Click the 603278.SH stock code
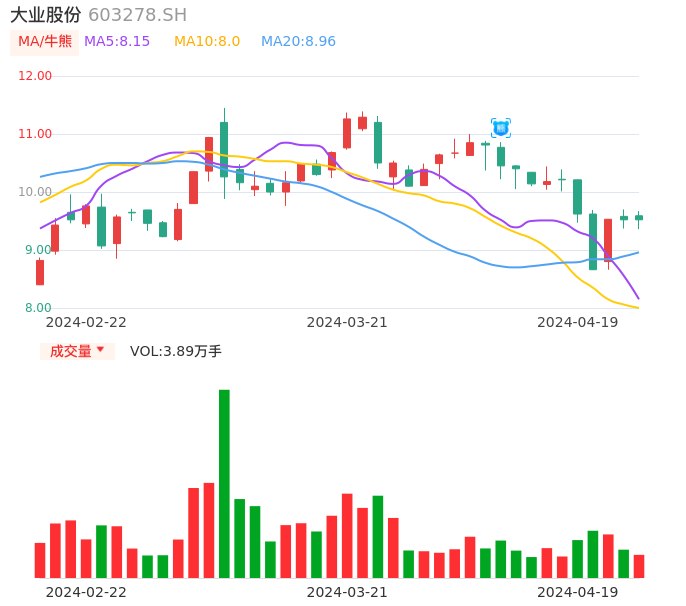686x606 pixels. [x=137, y=15]
